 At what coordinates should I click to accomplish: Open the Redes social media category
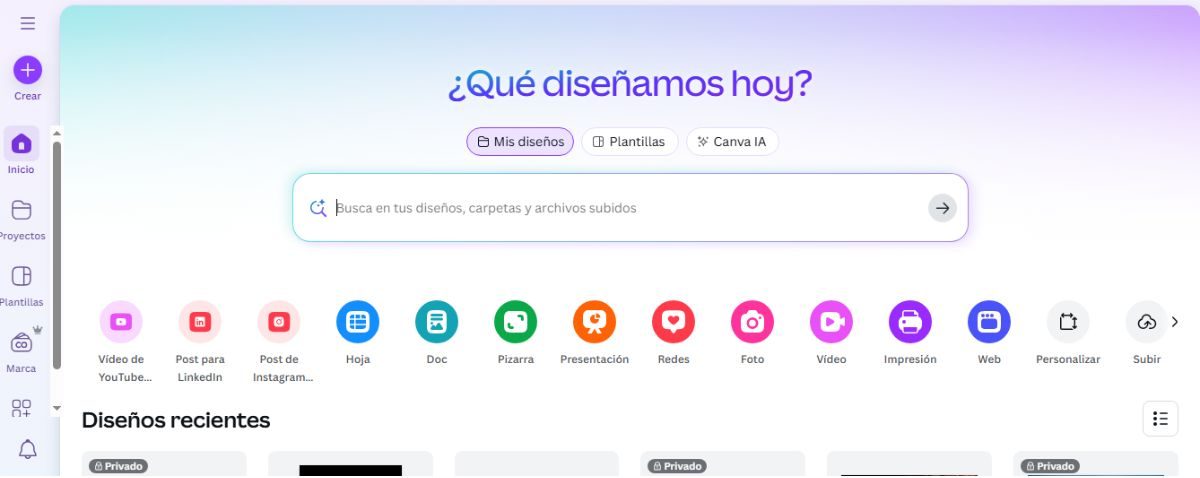[x=673, y=322]
